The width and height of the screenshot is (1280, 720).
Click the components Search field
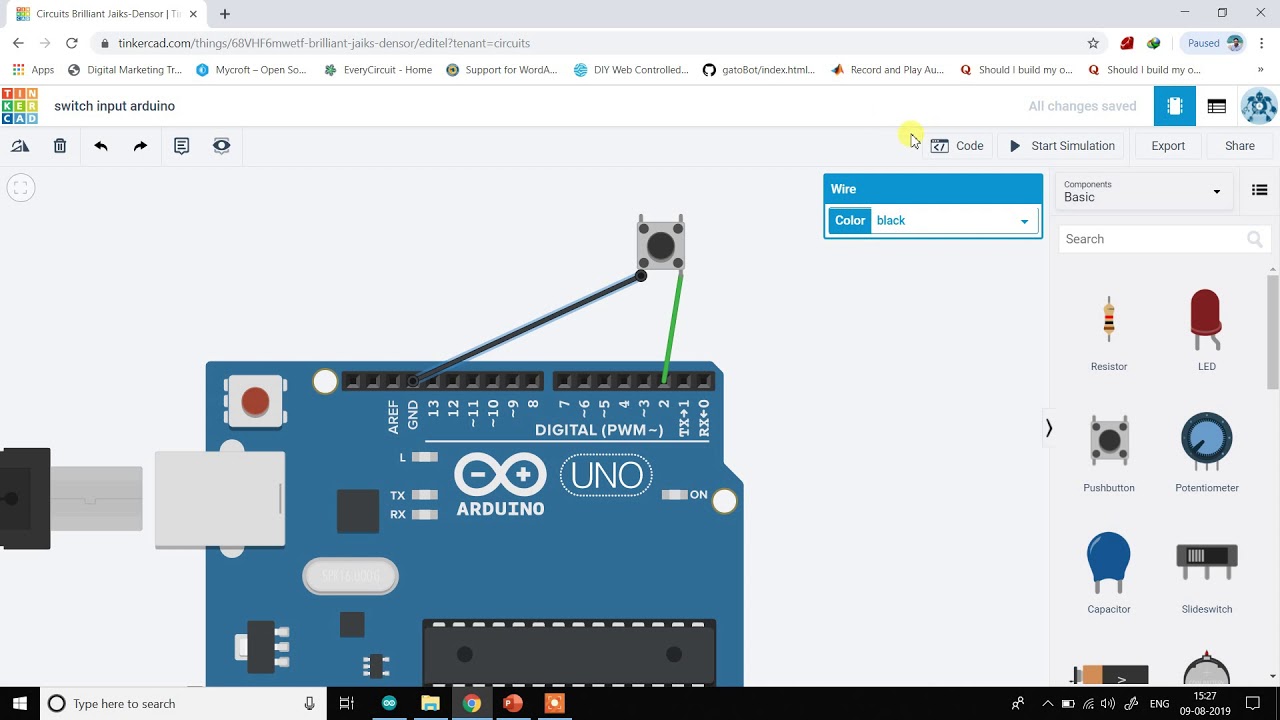click(1164, 239)
